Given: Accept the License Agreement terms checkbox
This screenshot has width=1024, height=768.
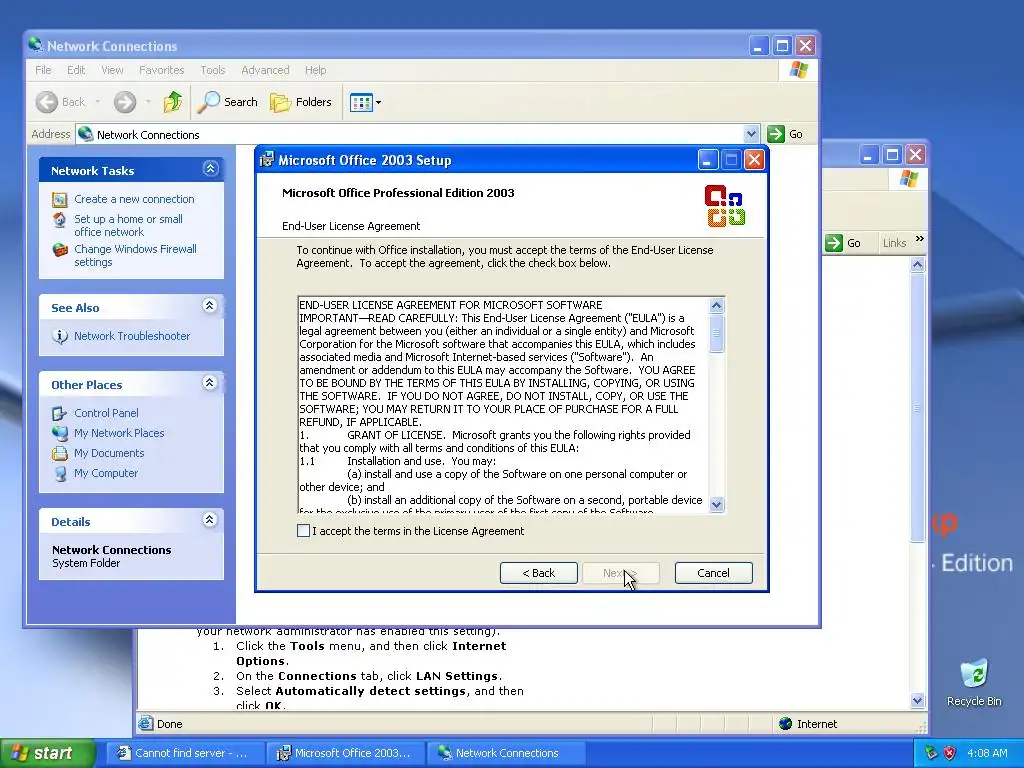Looking at the screenshot, I should 303,531.
